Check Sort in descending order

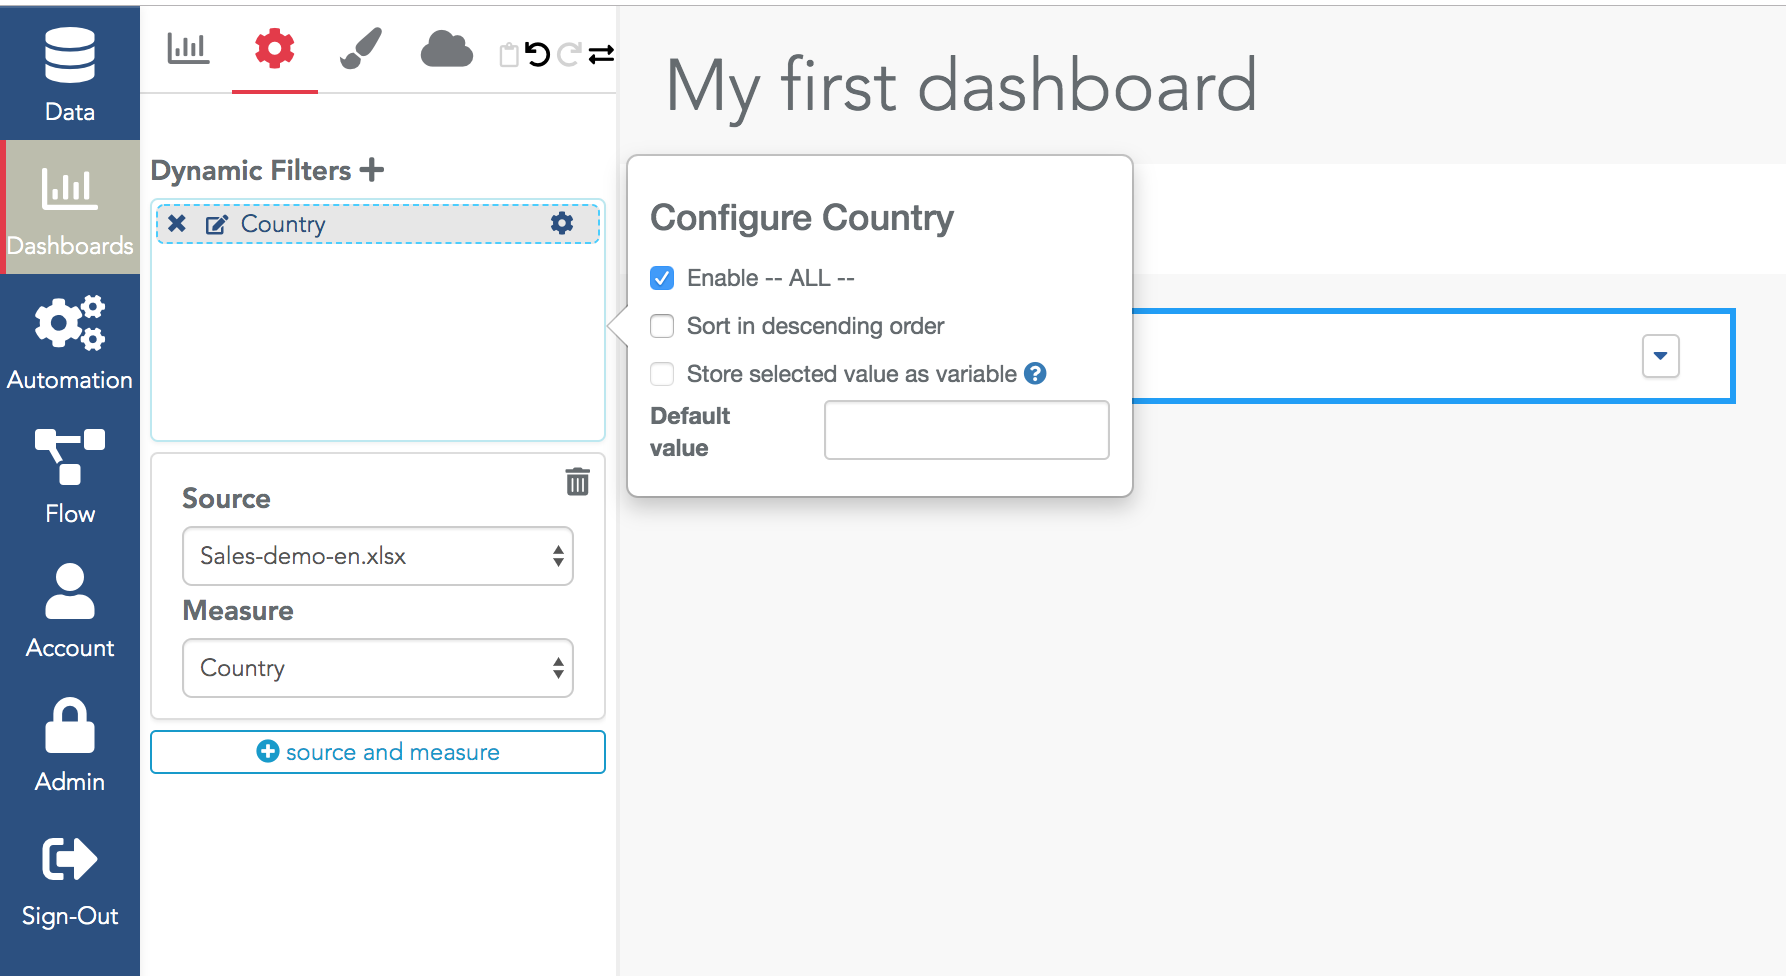[x=662, y=326]
